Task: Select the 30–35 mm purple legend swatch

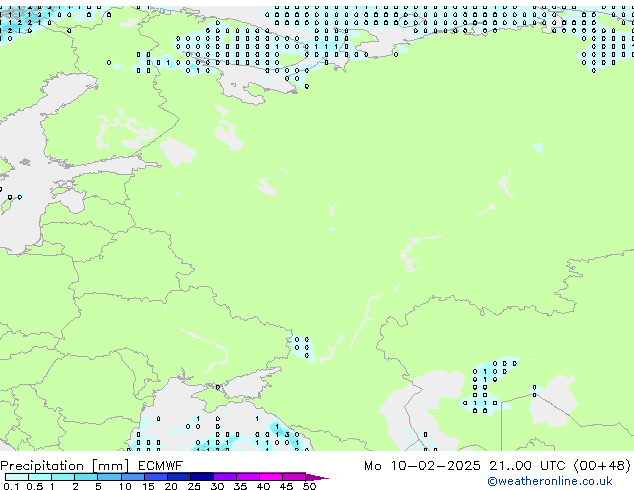Action: click(x=224, y=477)
